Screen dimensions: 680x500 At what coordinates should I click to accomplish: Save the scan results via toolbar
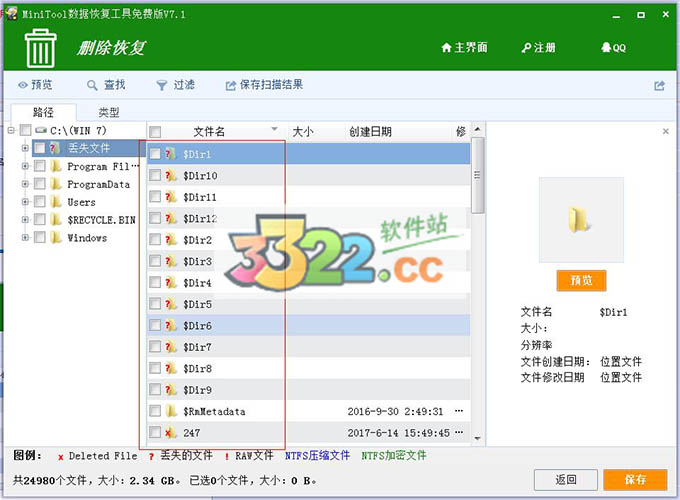[x=264, y=85]
